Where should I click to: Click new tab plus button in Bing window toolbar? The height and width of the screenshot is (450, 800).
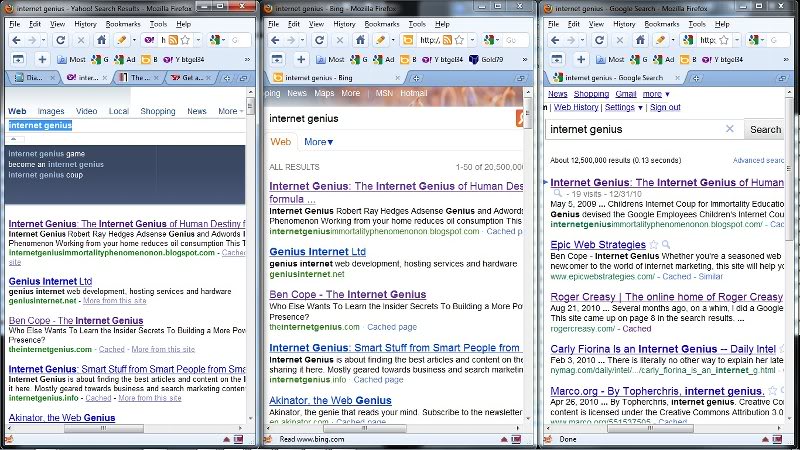click(301, 60)
